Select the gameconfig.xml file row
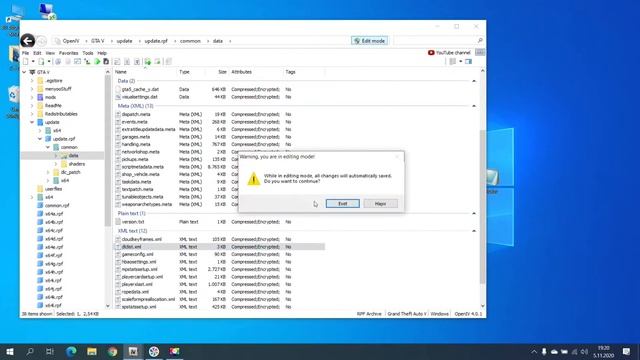The width and height of the screenshot is (640, 360). (220, 254)
